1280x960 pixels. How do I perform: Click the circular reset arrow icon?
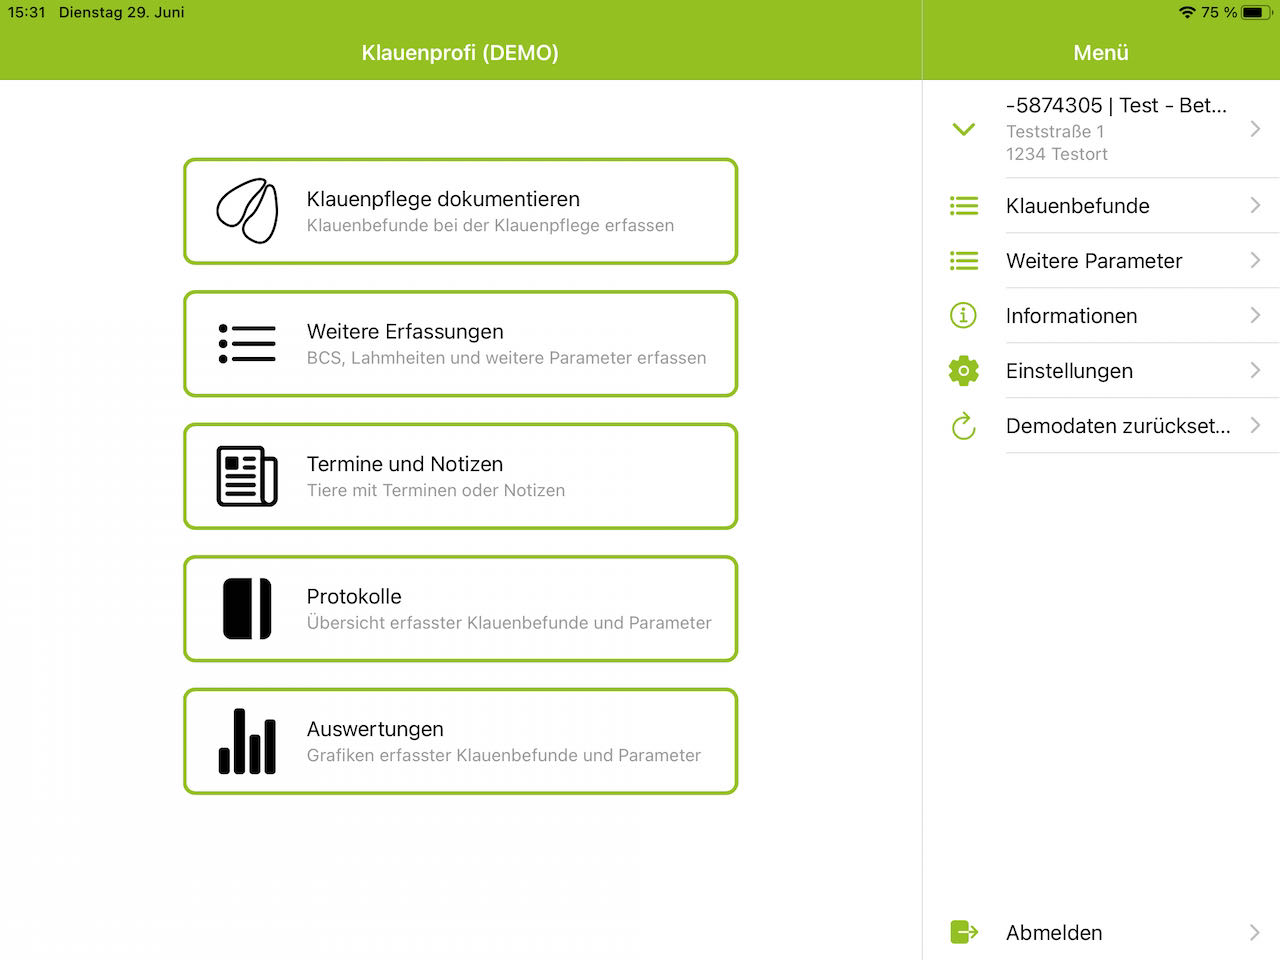pyautogui.click(x=963, y=426)
